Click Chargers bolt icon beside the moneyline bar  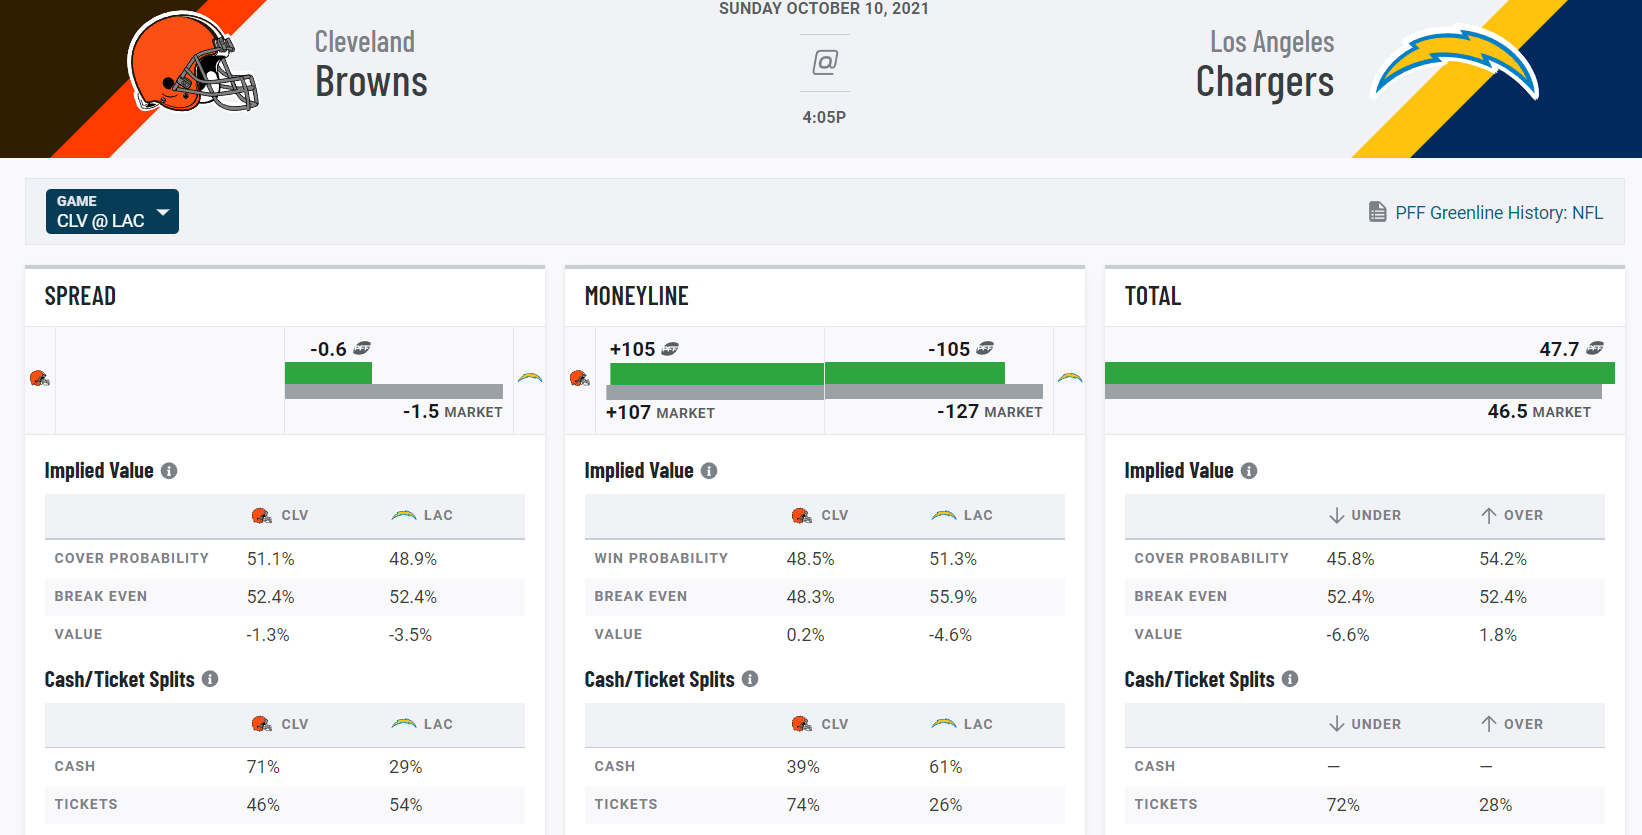pyautogui.click(x=1070, y=378)
